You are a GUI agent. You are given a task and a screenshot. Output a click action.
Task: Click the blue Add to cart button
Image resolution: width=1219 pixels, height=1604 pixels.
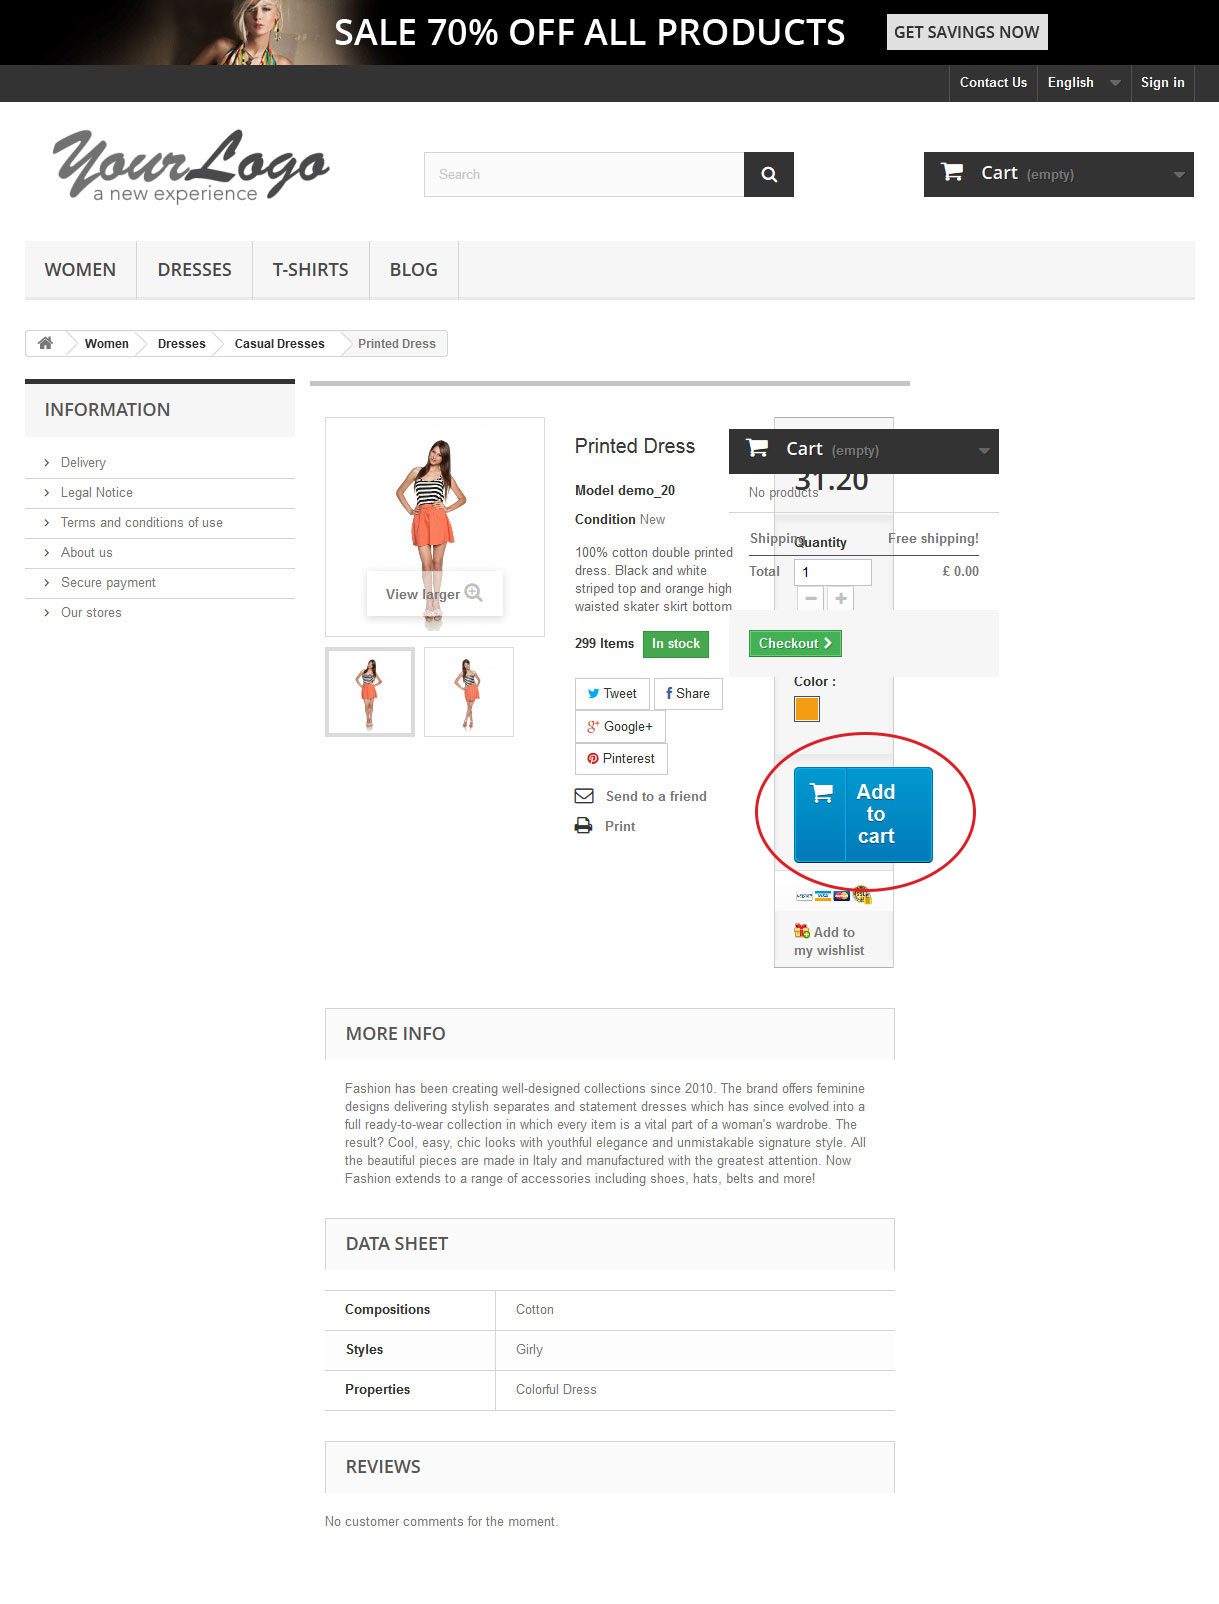(863, 814)
